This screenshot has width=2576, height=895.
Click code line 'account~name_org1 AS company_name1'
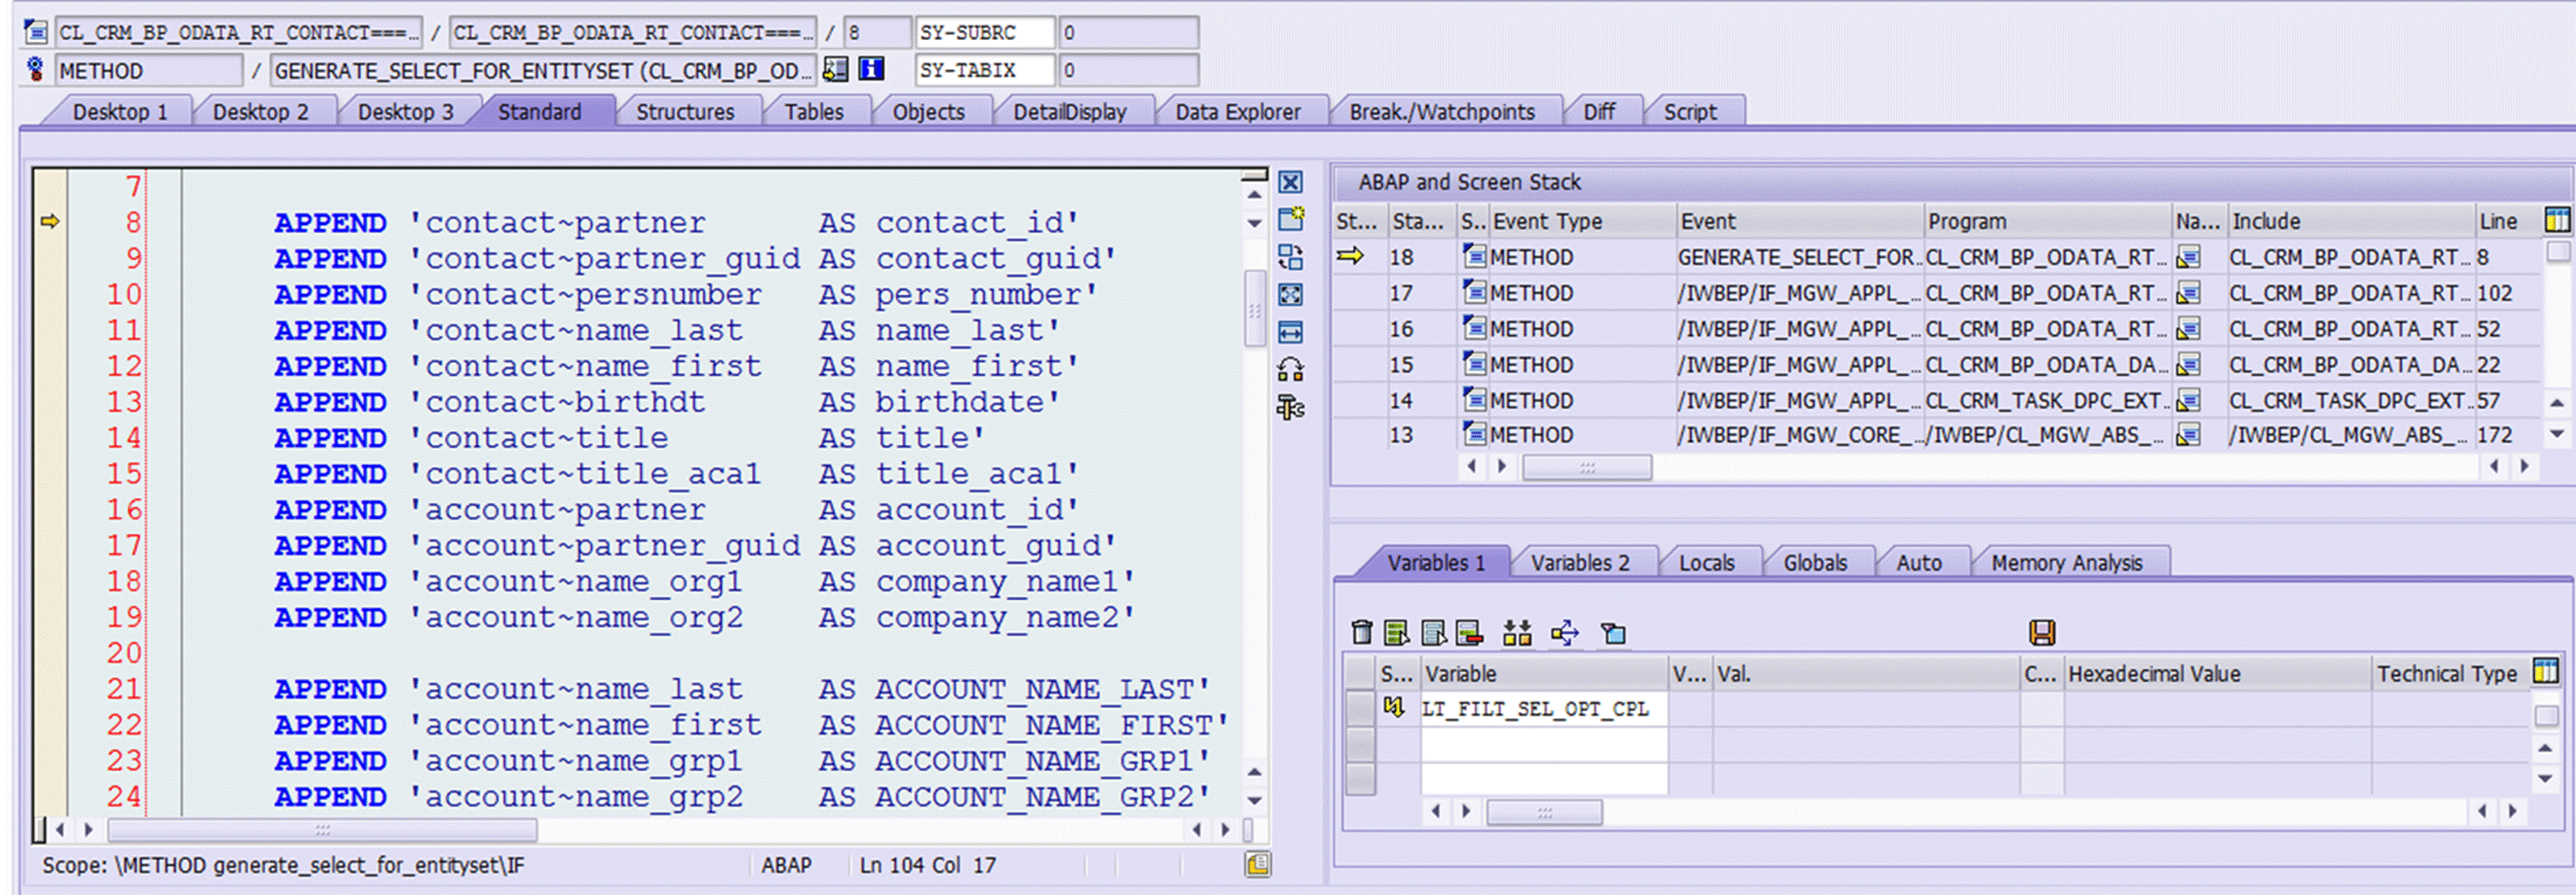pyautogui.click(x=704, y=581)
